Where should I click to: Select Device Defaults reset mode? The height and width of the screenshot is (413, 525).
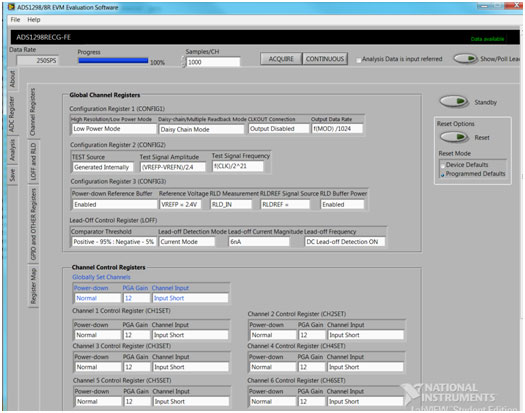(x=443, y=165)
